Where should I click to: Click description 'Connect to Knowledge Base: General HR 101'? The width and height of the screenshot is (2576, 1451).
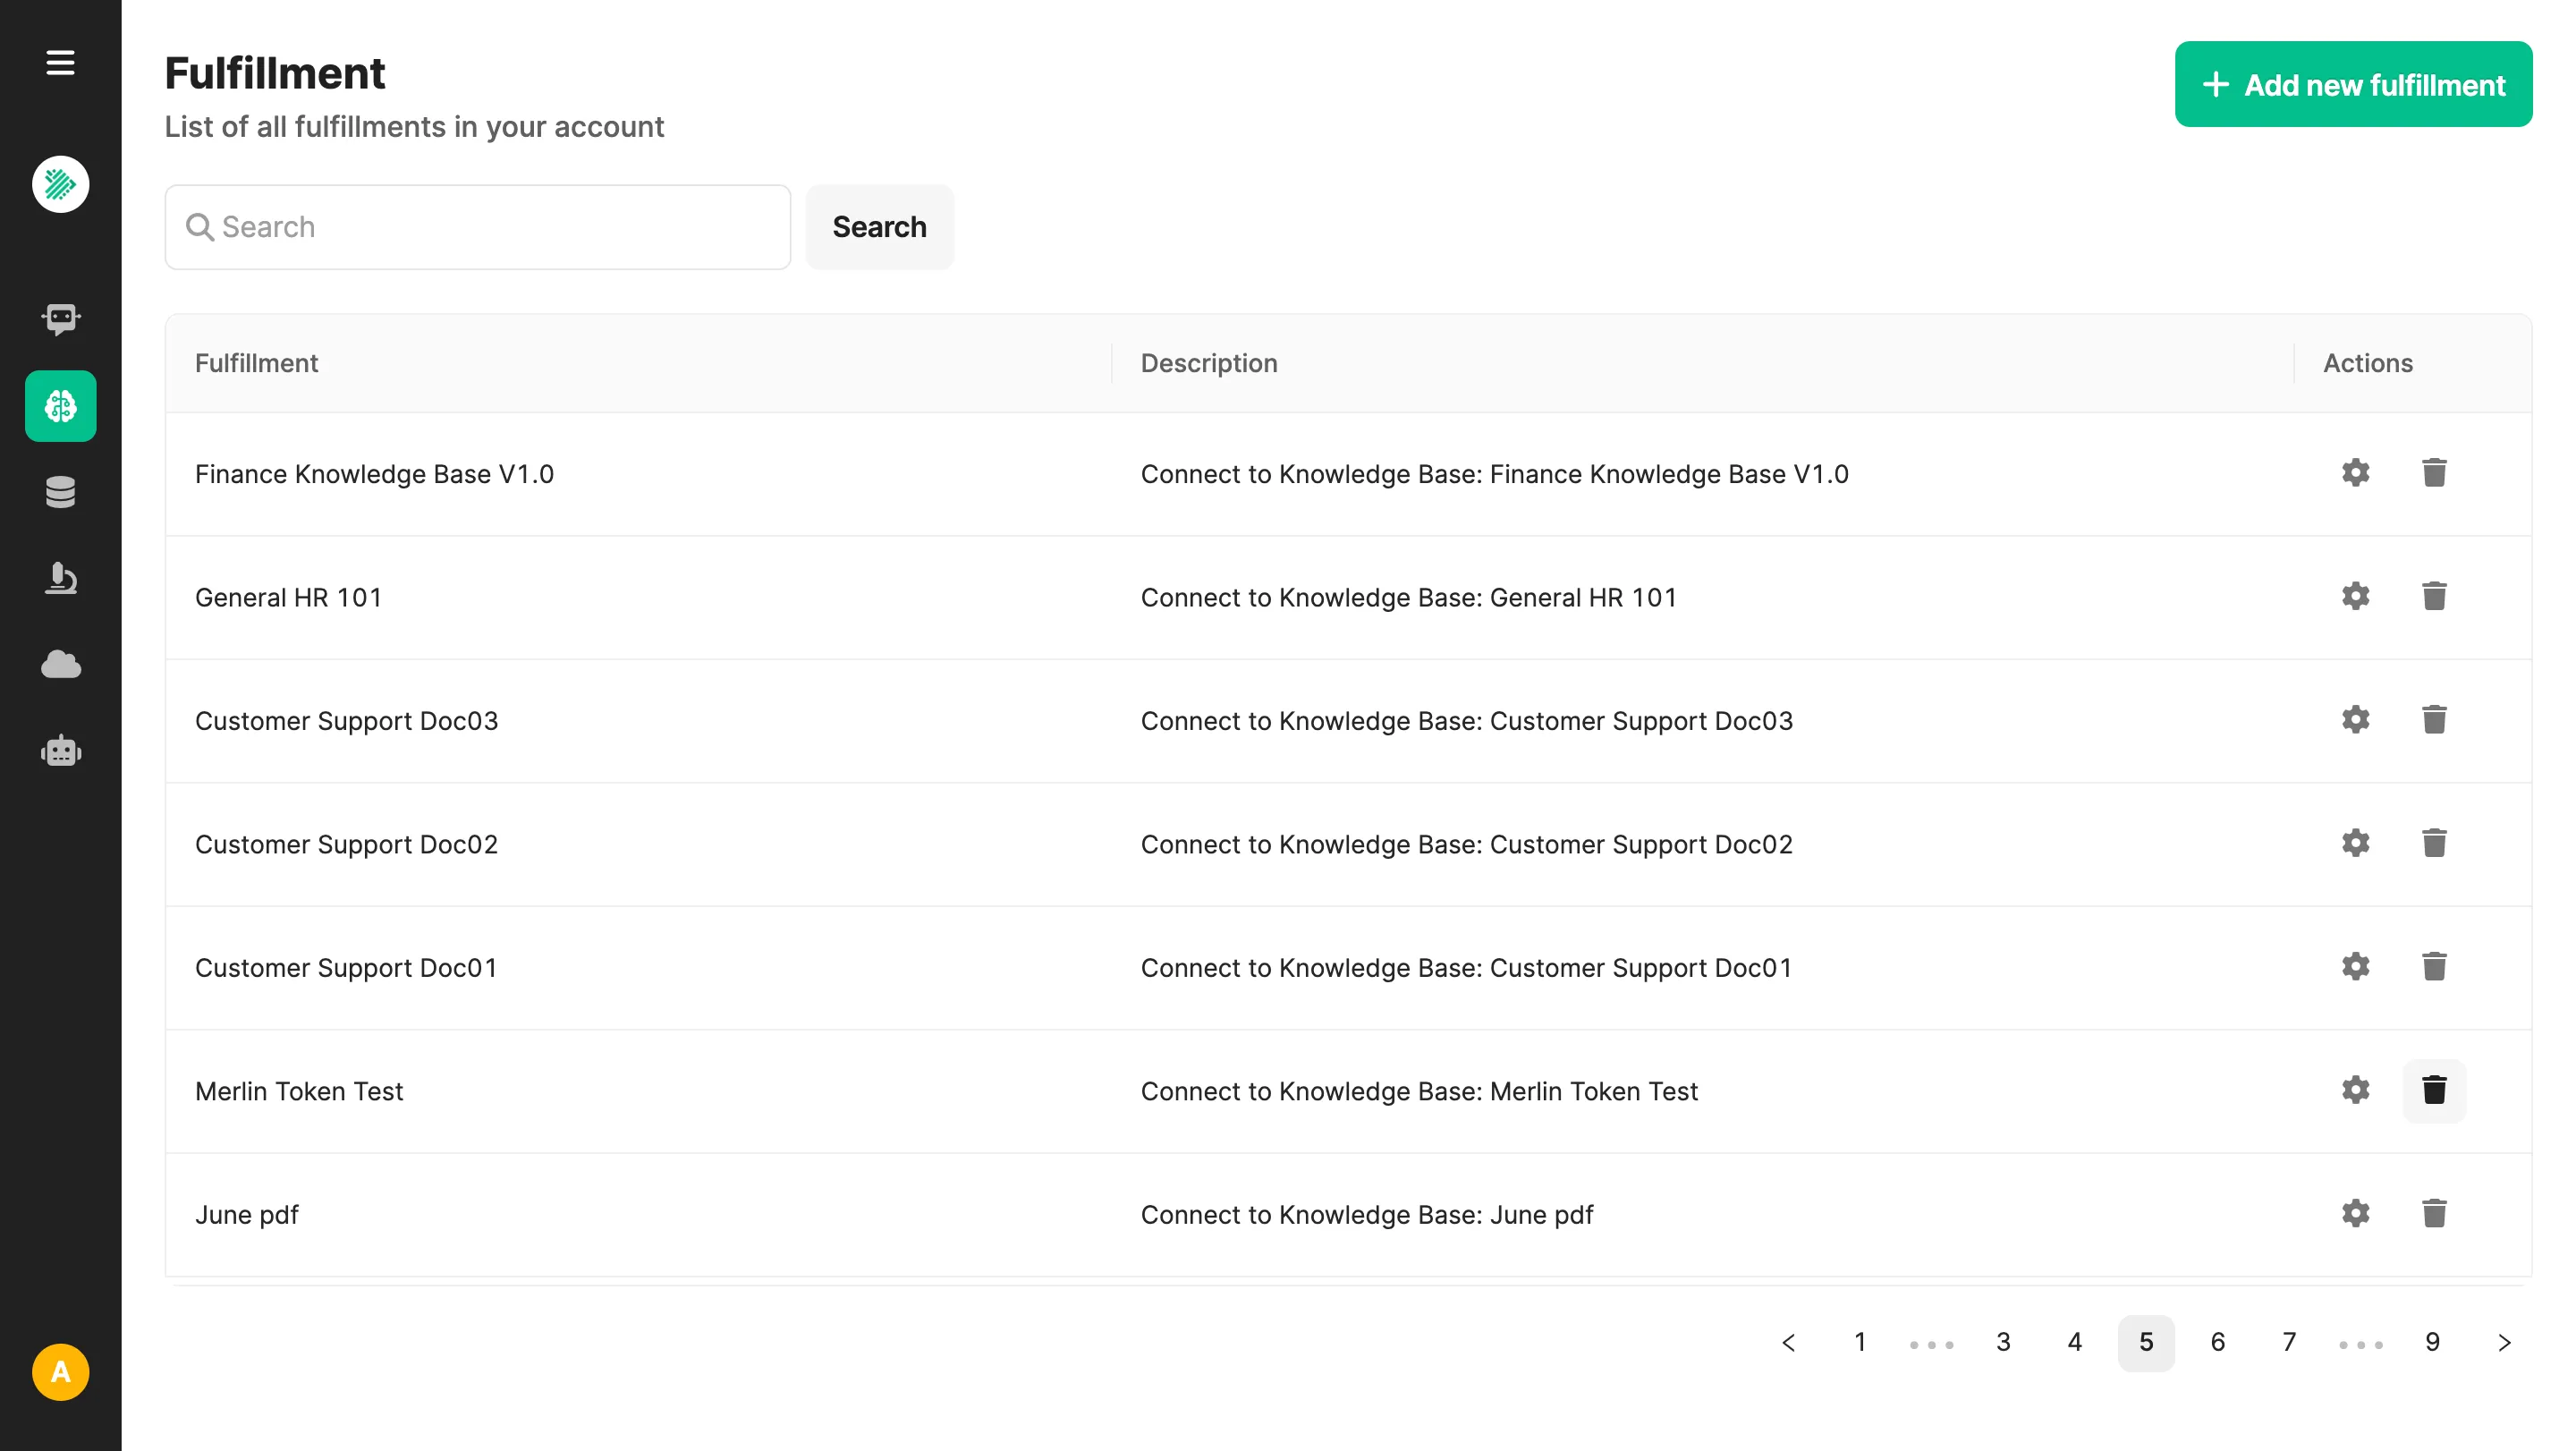pyautogui.click(x=1408, y=597)
